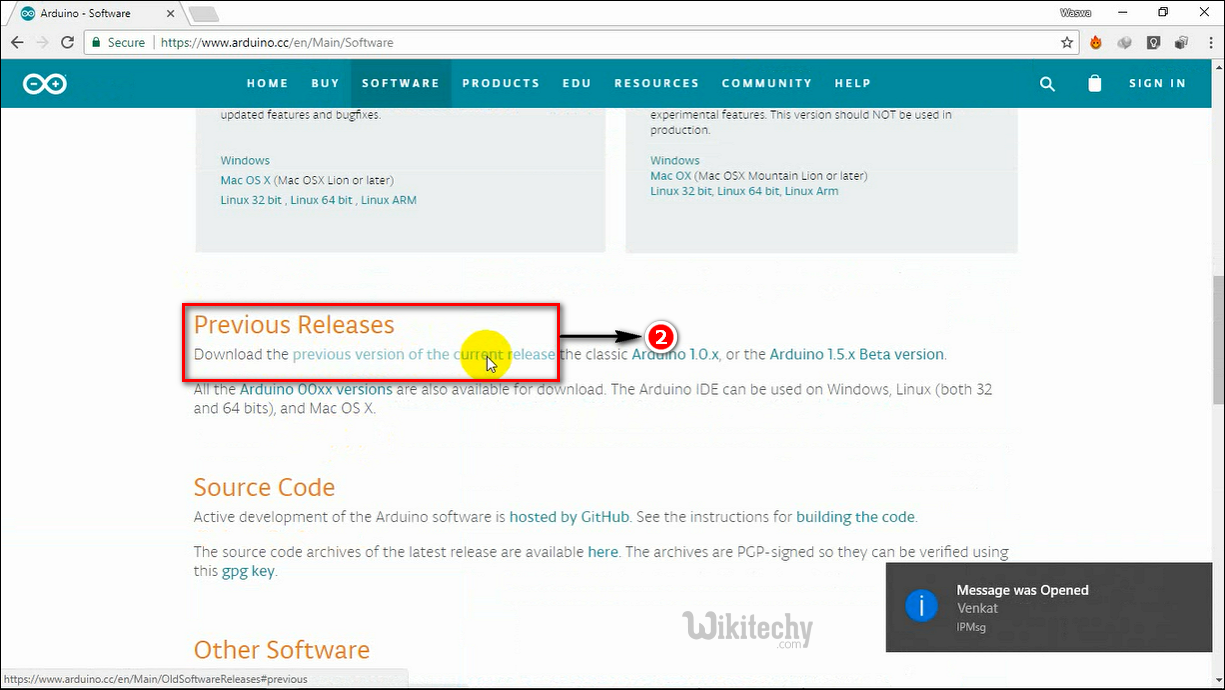This screenshot has width=1225, height=690.
Task: Open the RESOURCES nav menu
Action: coord(656,84)
